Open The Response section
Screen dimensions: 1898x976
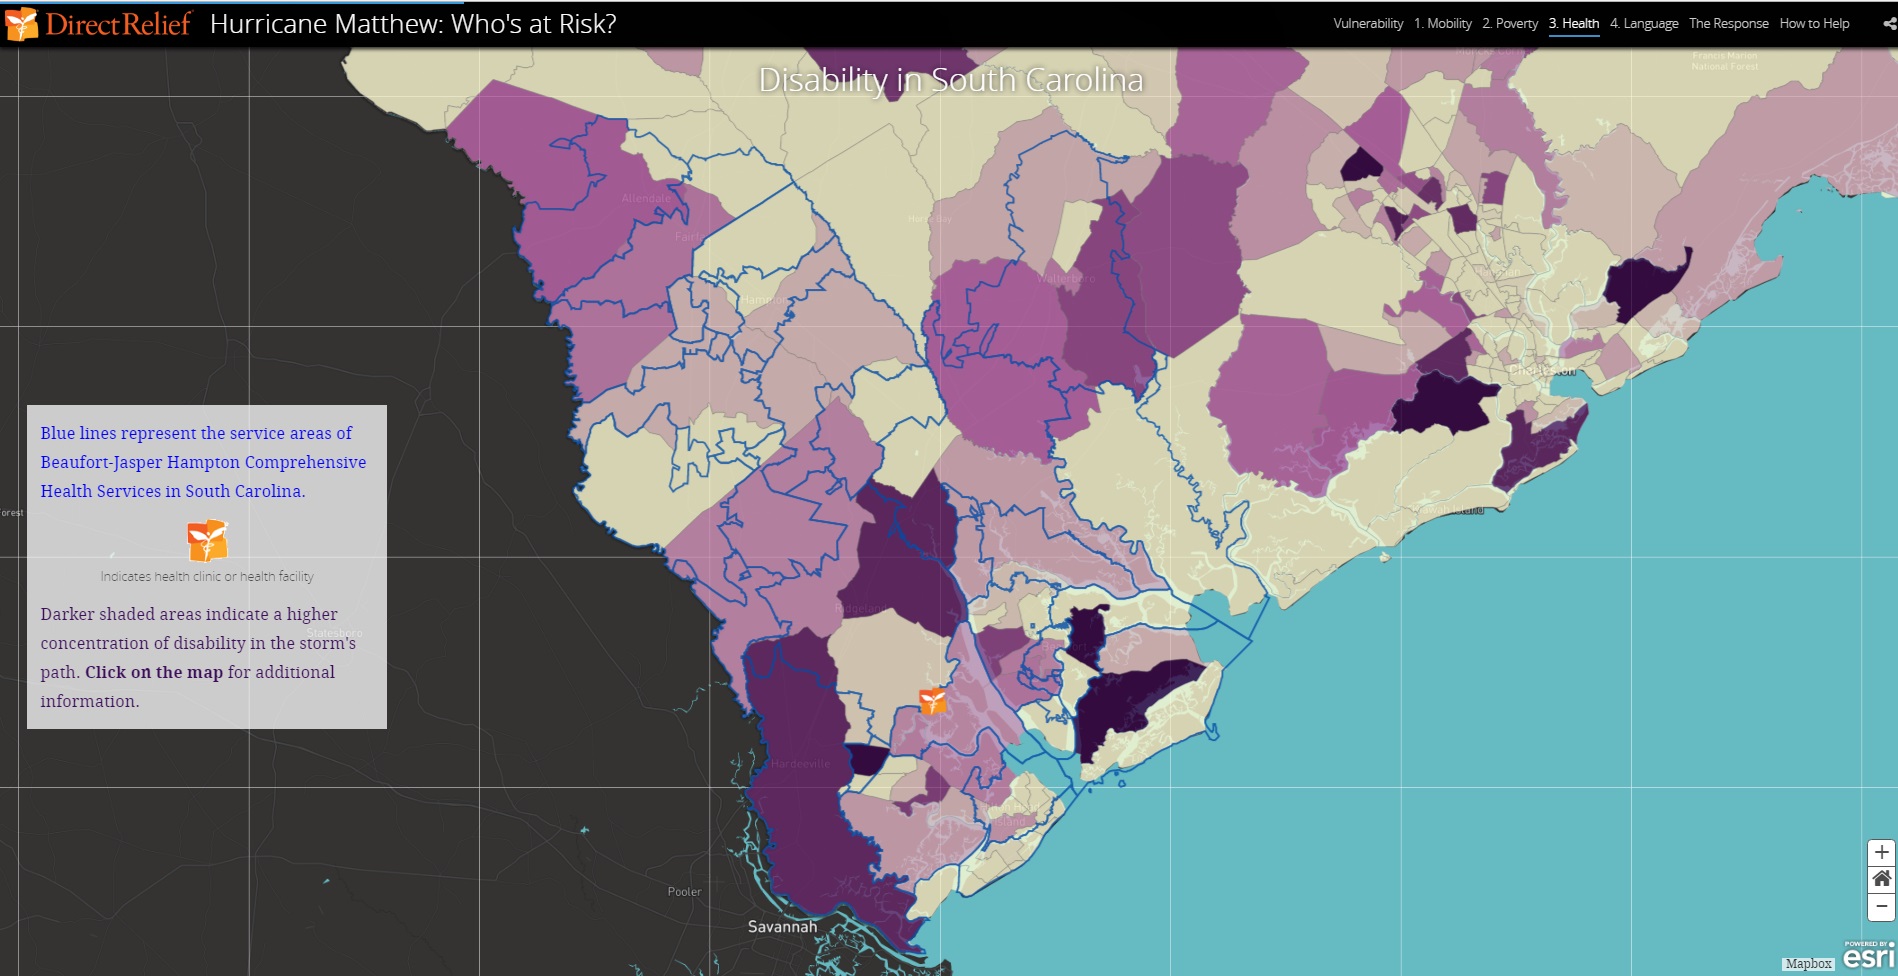pos(1728,24)
